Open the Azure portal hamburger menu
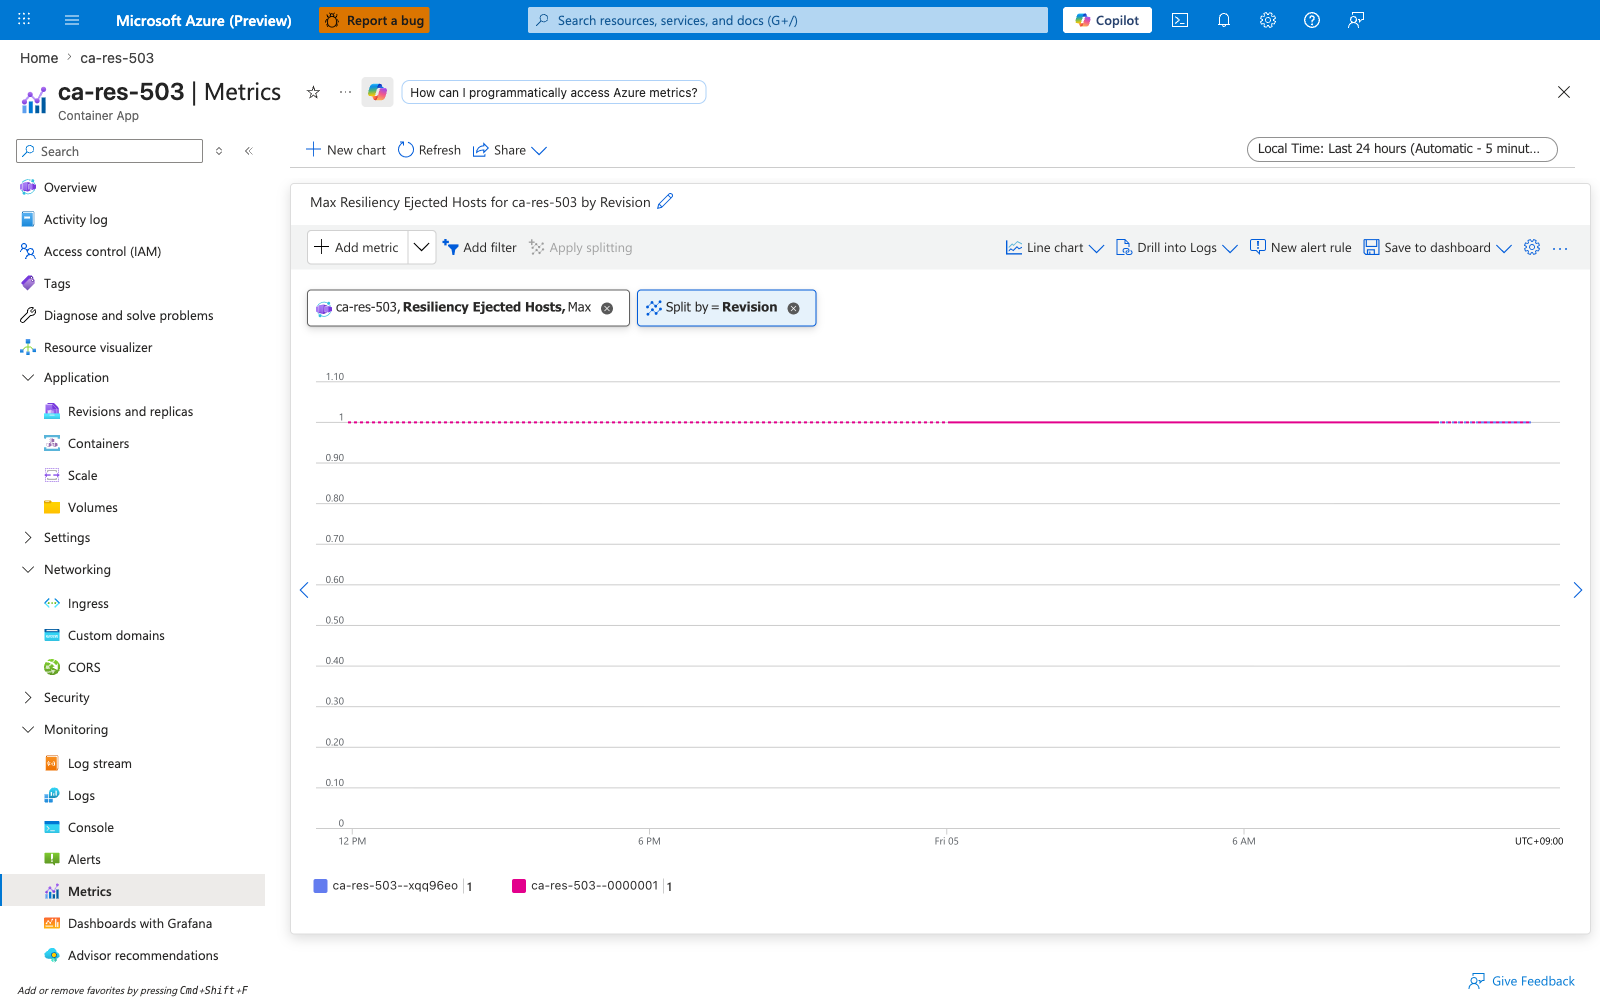 point(72,20)
